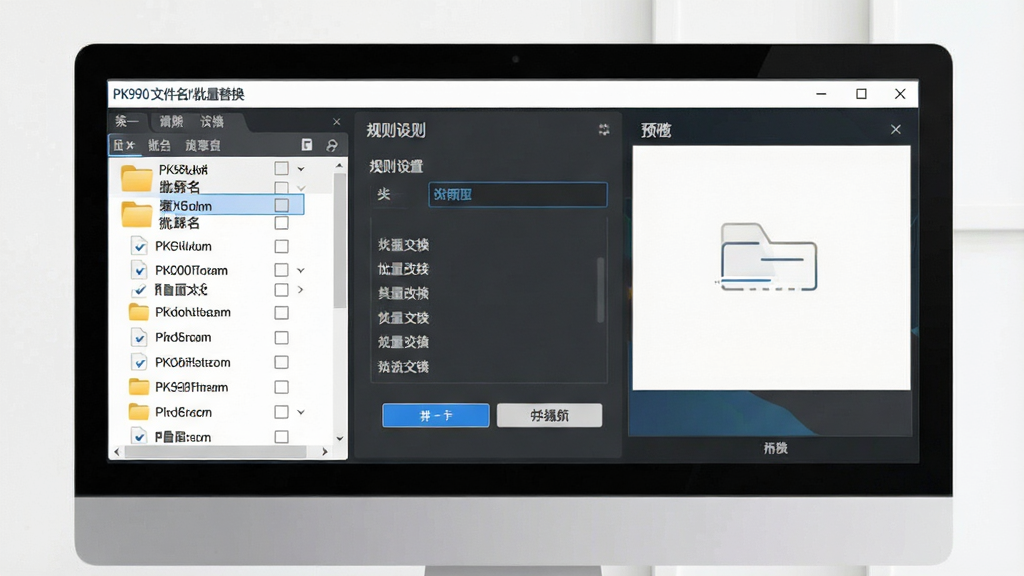The width and height of the screenshot is (1024, 576).
Task: Click the file icon beside PK08ihlatrom
Action: click(x=138, y=362)
